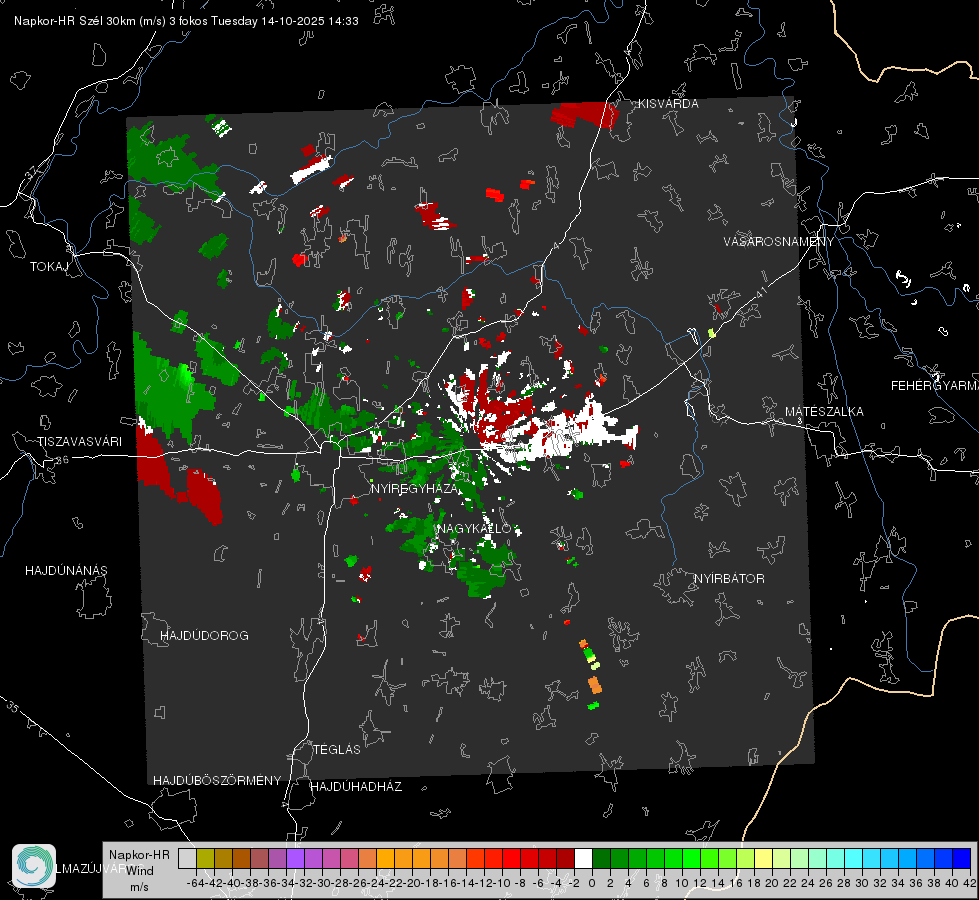The image size is (979, 900).
Task: Click the HAJDÚNÁNÁS label
Action: (x=66, y=571)
